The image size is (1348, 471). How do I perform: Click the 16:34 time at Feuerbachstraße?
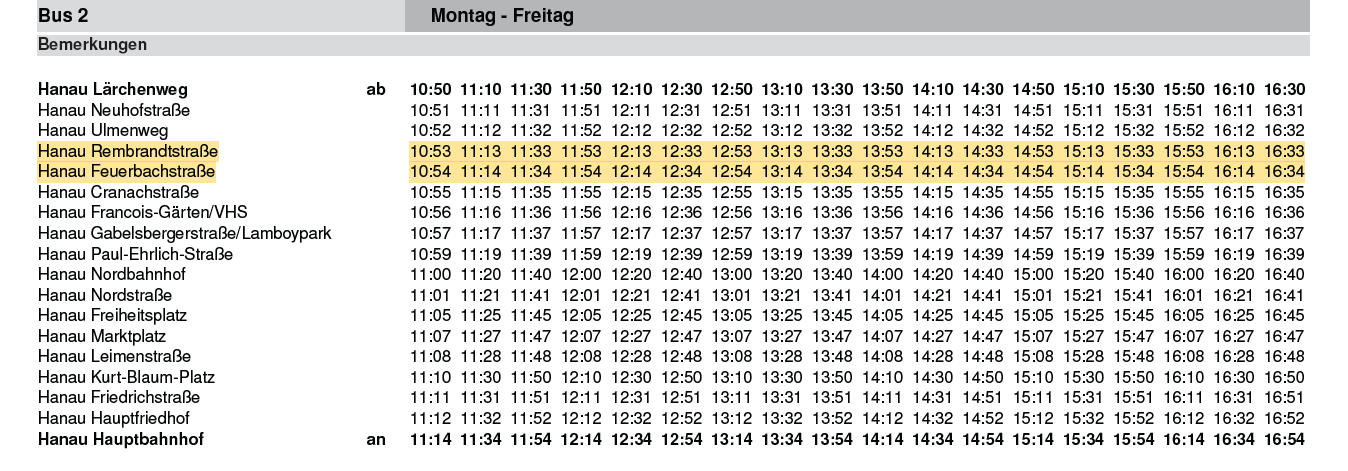pos(1284,172)
